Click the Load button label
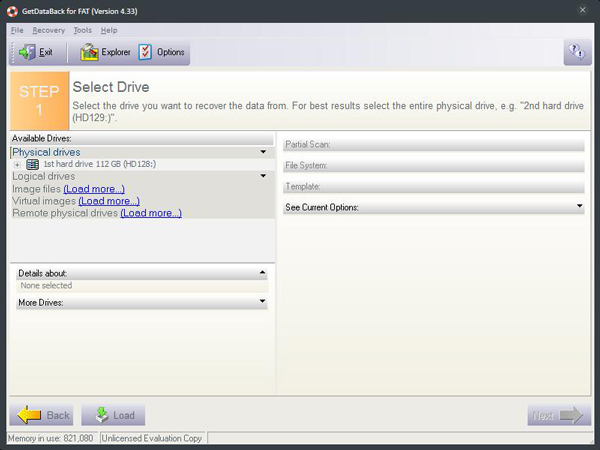This screenshot has height=450, width=600. click(124, 415)
